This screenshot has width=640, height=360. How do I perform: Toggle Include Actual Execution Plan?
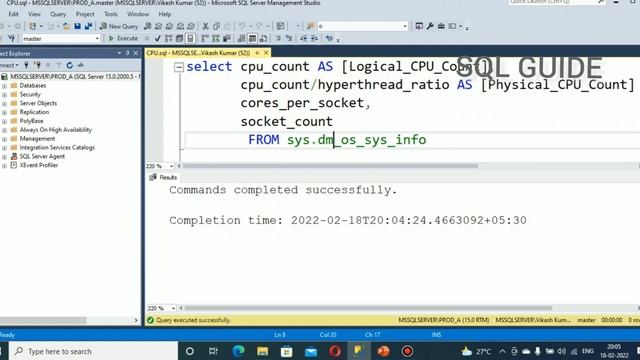[x=205, y=38]
